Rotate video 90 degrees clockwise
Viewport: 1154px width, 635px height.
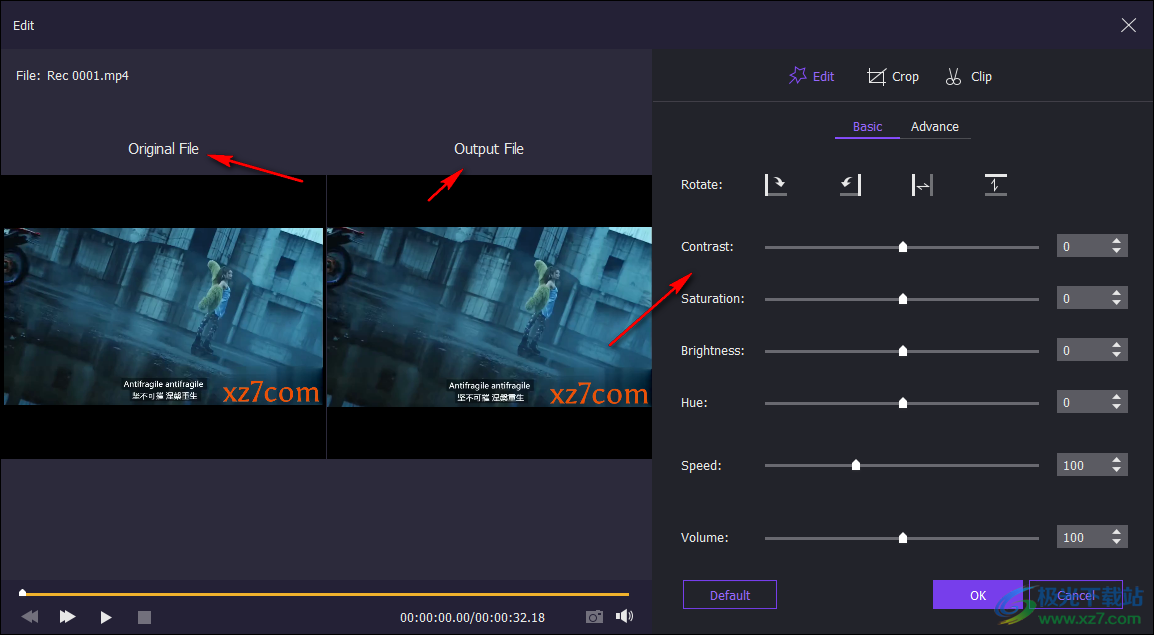[776, 185]
